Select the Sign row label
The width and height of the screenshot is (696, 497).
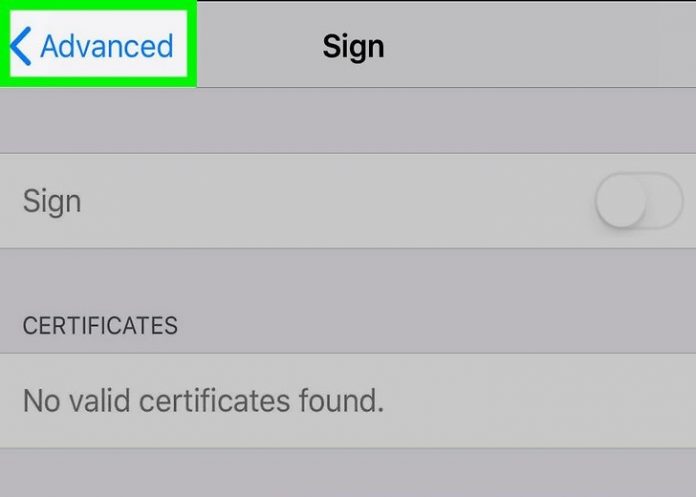tap(52, 202)
